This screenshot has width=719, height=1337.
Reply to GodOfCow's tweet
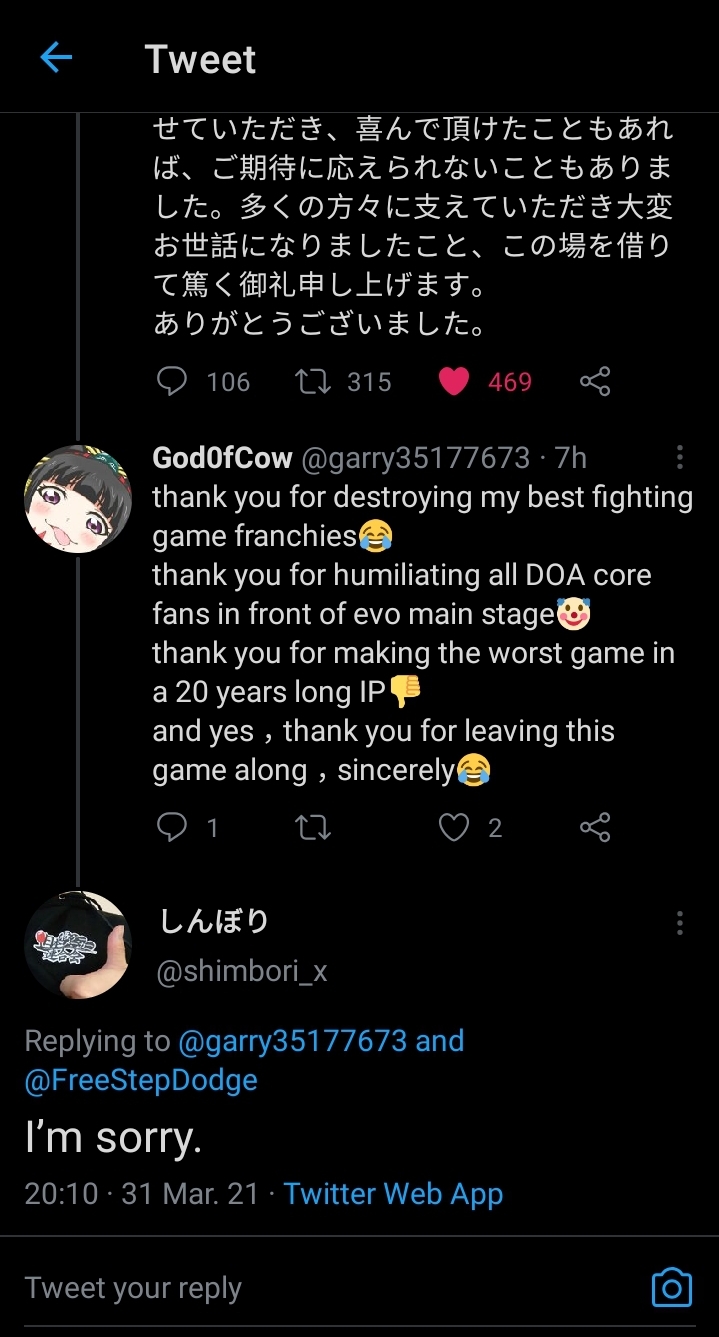click(173, 827)
